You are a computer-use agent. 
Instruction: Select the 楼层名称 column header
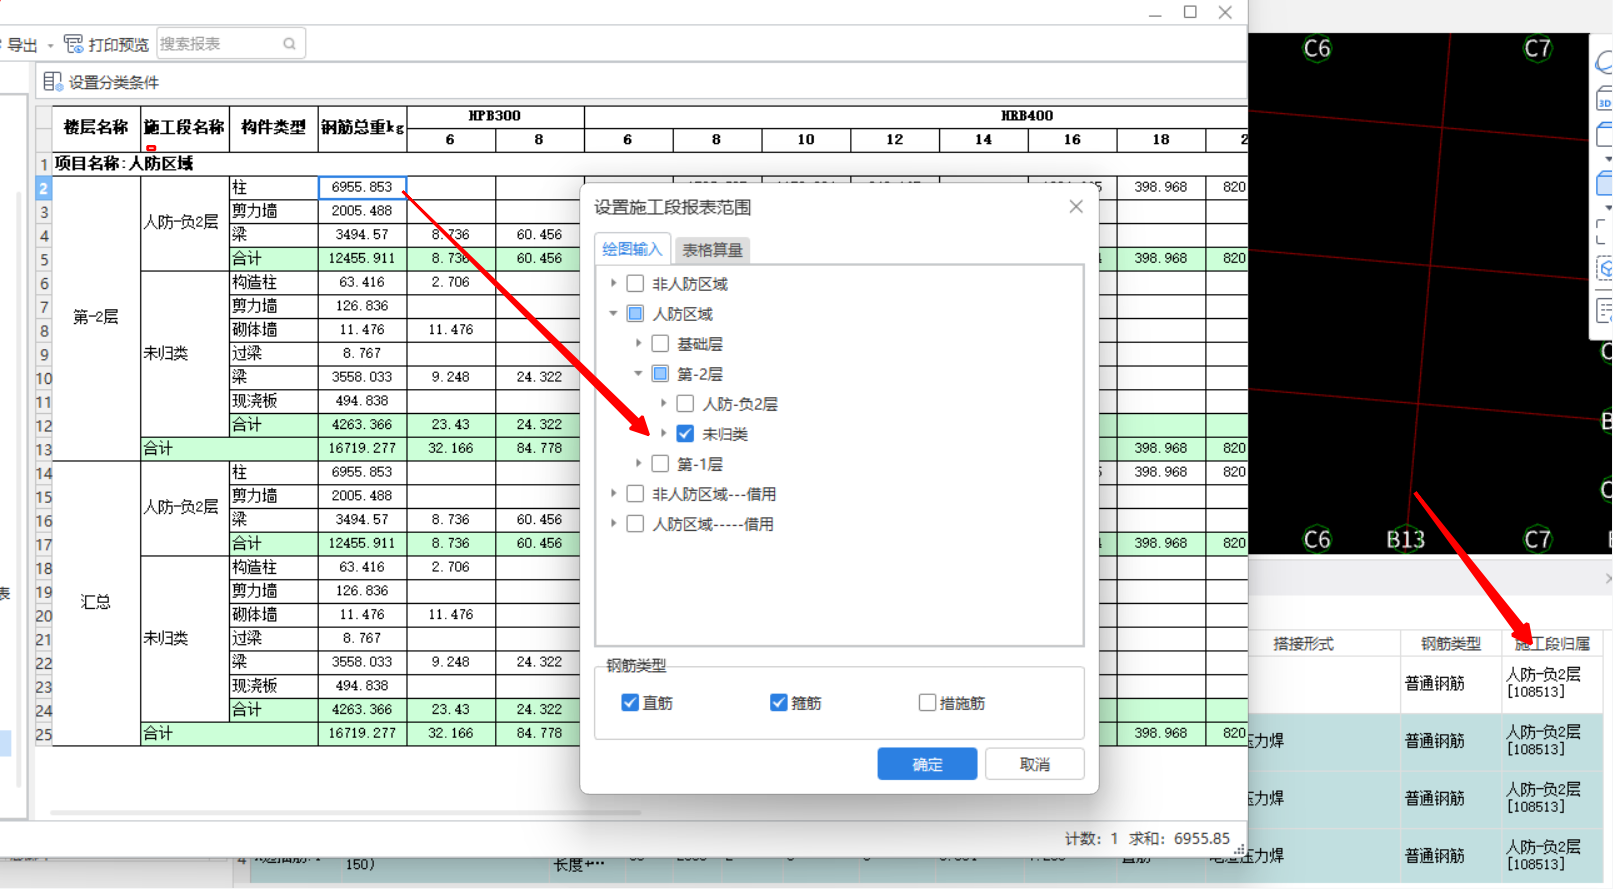point(96,128)
